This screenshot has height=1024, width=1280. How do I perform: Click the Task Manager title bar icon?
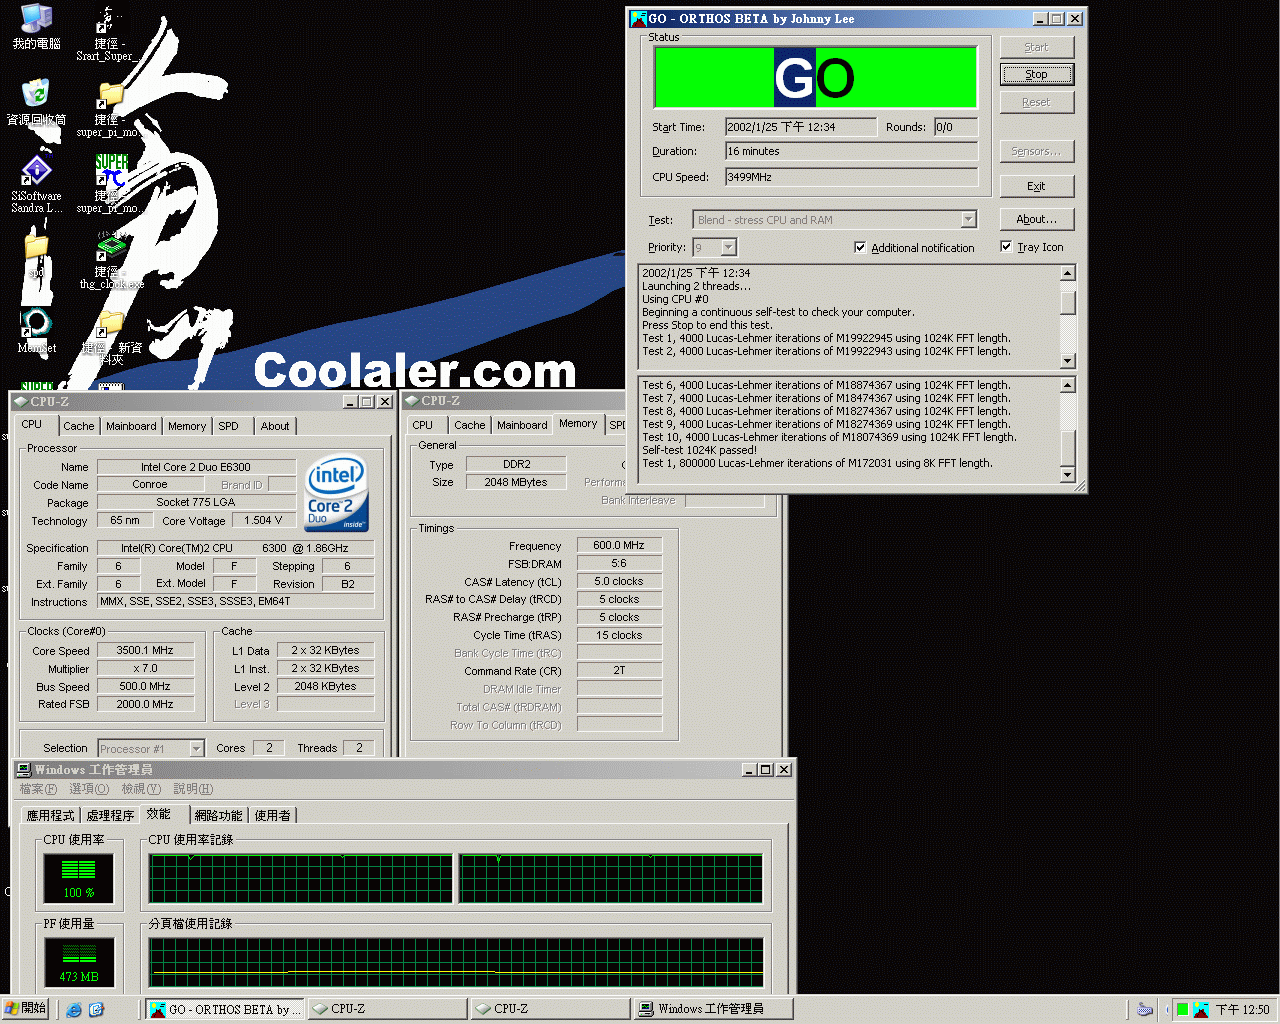(24, 769)
